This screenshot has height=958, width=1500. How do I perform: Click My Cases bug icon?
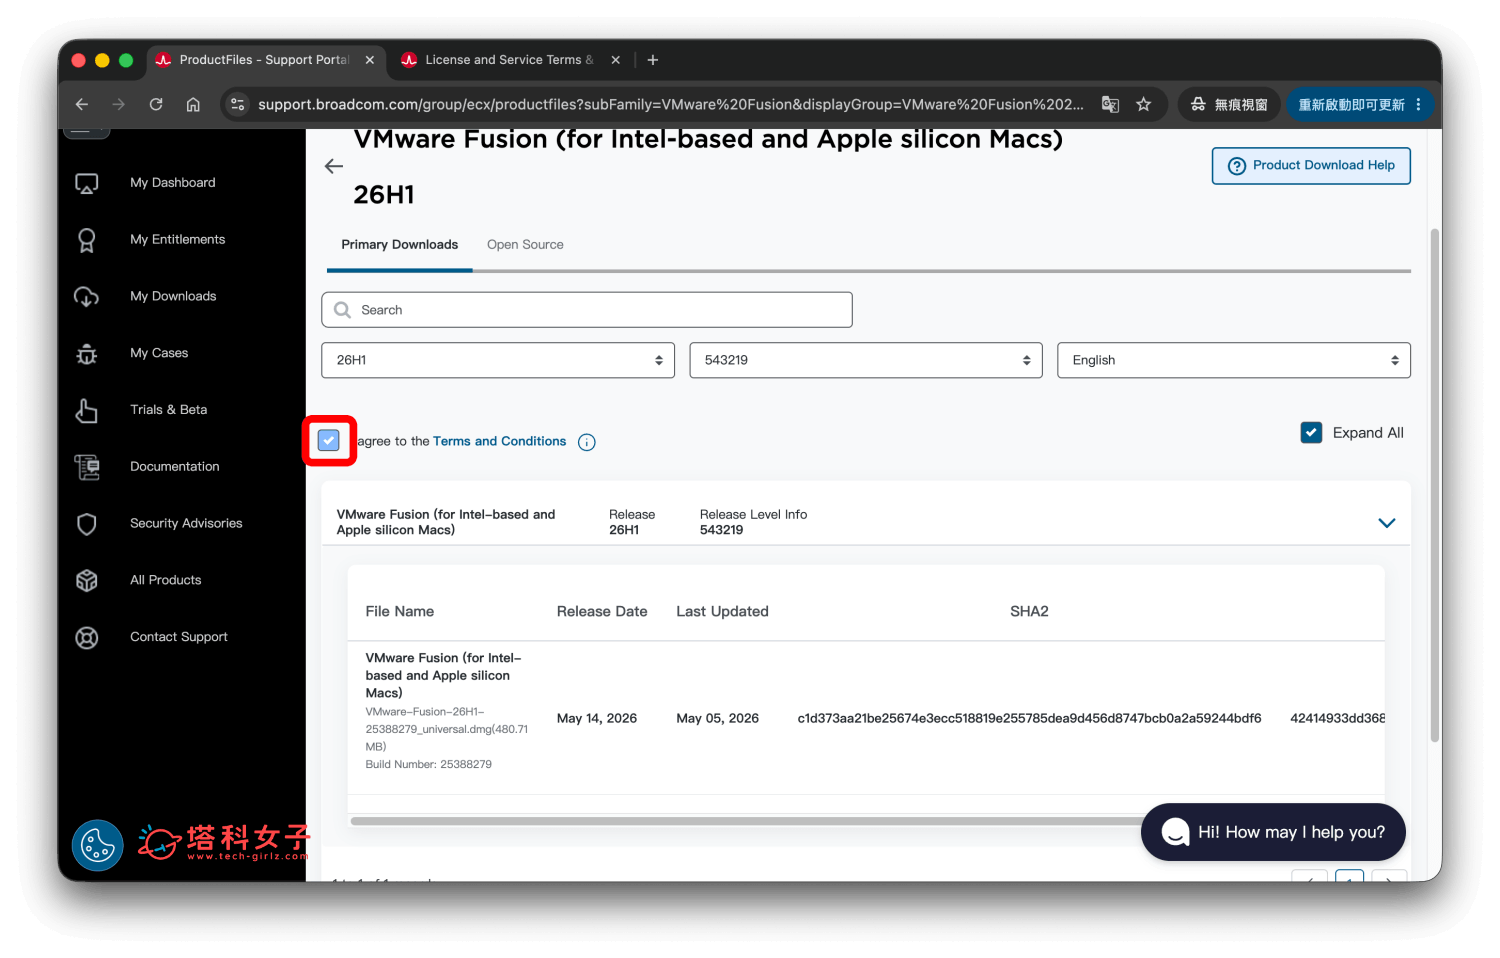(87, 354)
